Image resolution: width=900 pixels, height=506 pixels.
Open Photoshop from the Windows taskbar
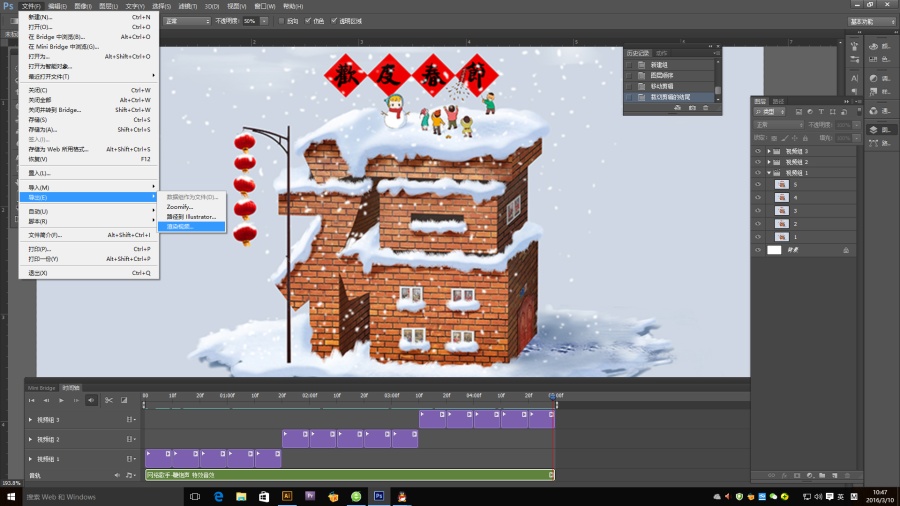coord(379,496)
